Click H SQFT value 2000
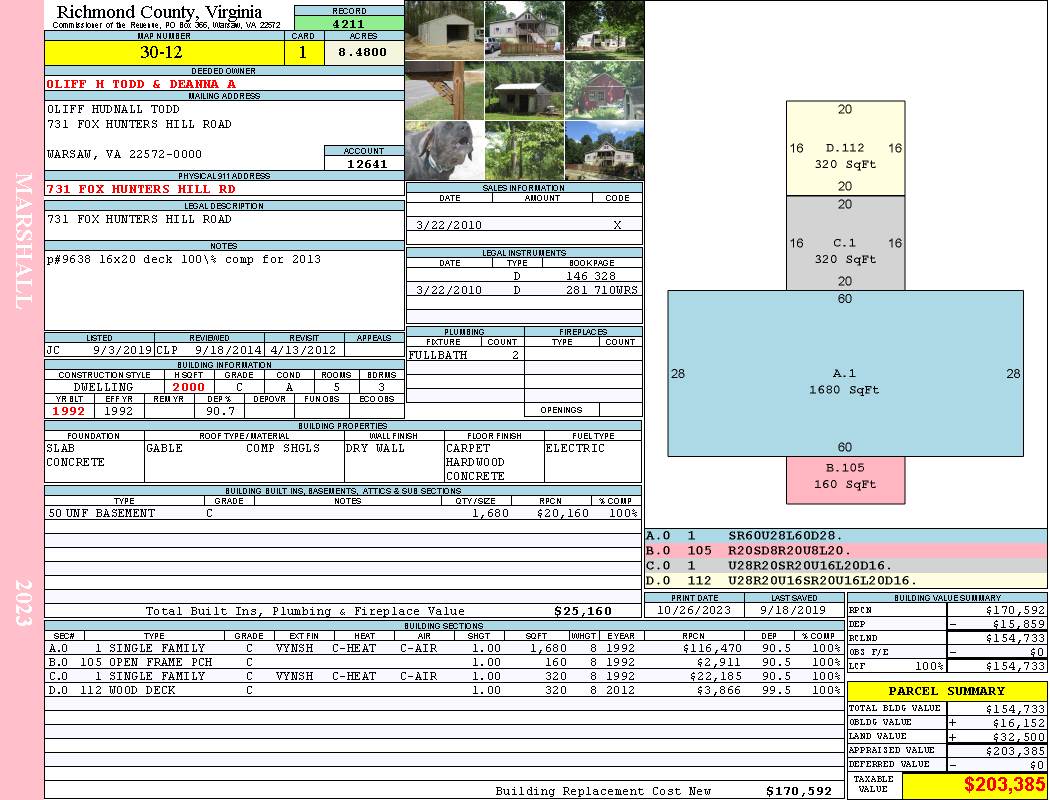 click(x=189, y=387)
